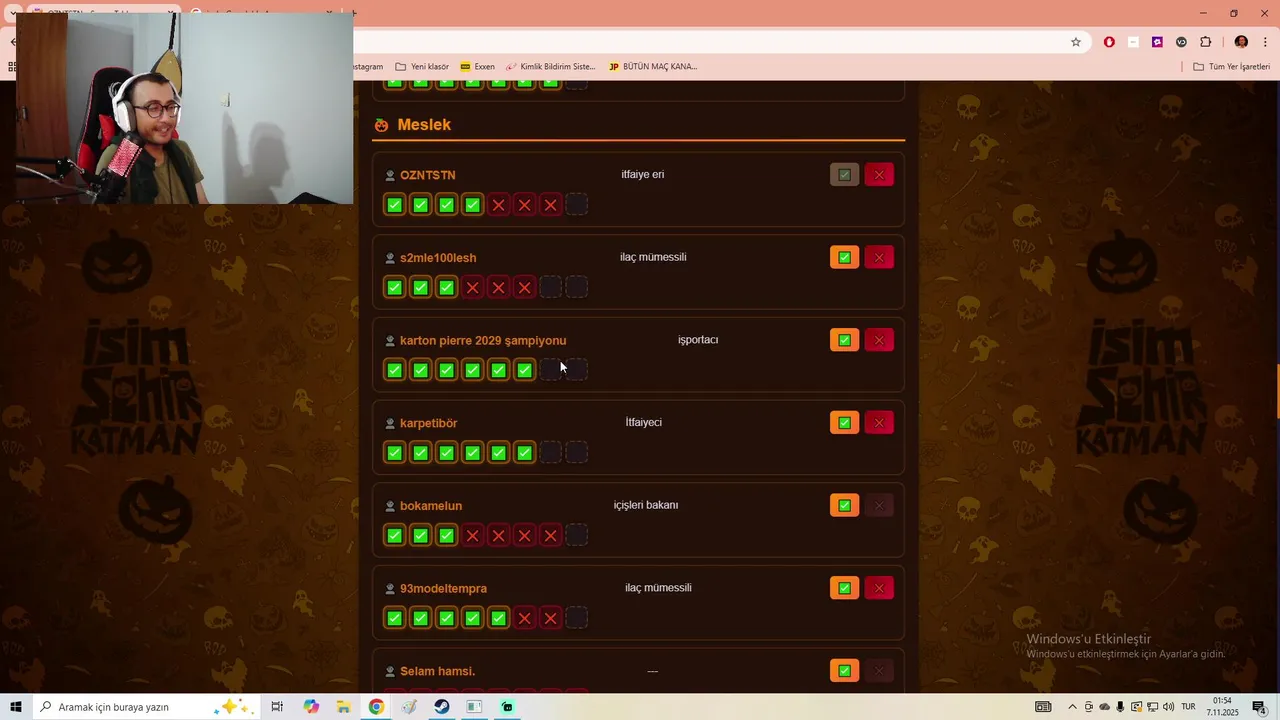Click the microphone icon in the tray

point(1120,707)
